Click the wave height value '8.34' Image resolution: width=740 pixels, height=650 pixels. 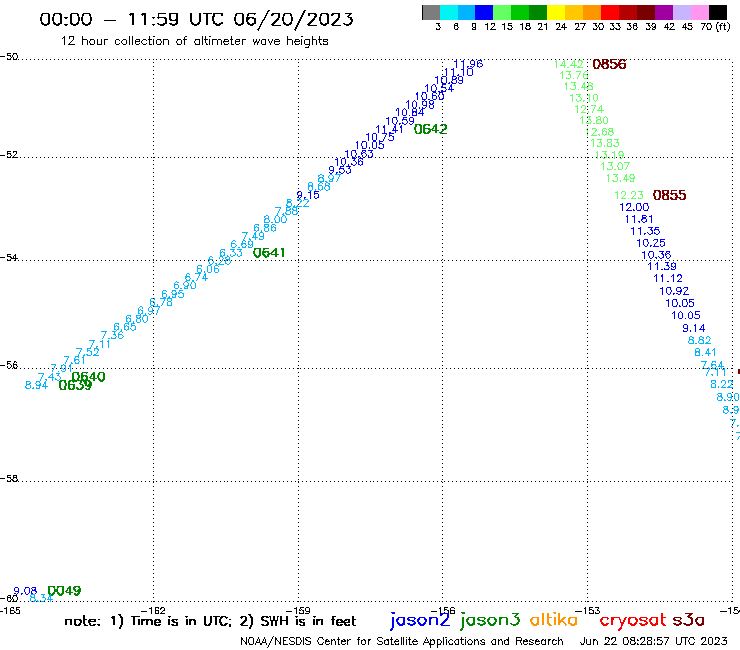click(41, 598)
